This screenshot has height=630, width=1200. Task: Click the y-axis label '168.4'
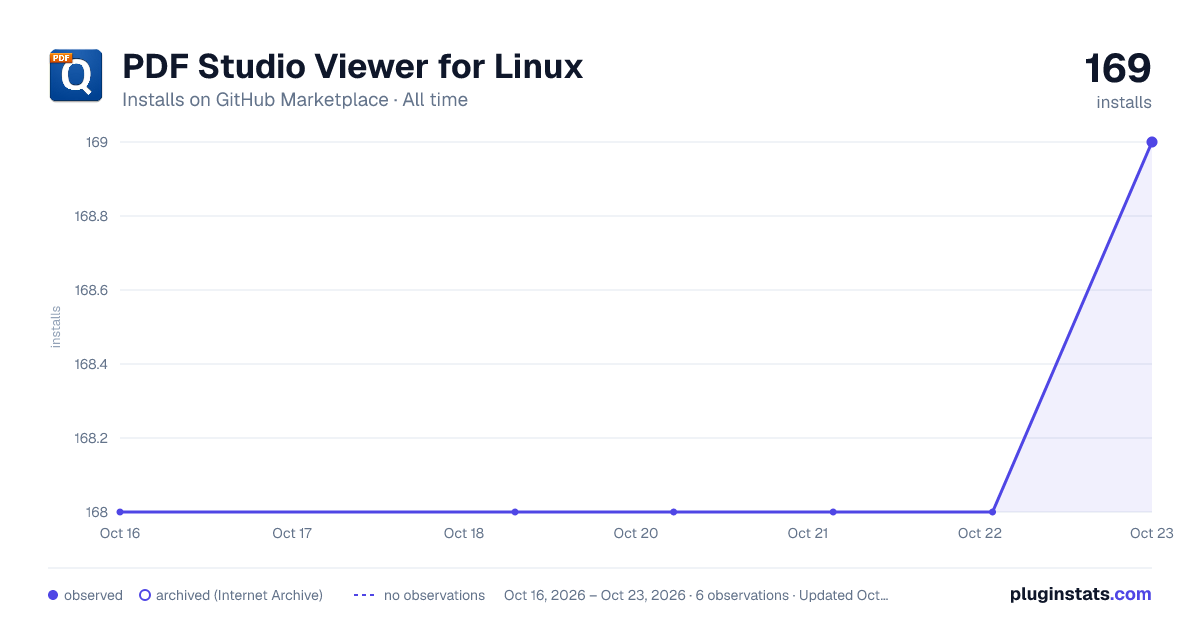click(x=91, y=364)
